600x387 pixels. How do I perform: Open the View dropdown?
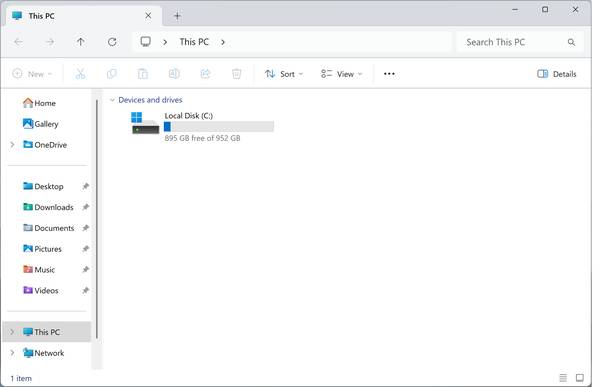[x=341, y=74]
